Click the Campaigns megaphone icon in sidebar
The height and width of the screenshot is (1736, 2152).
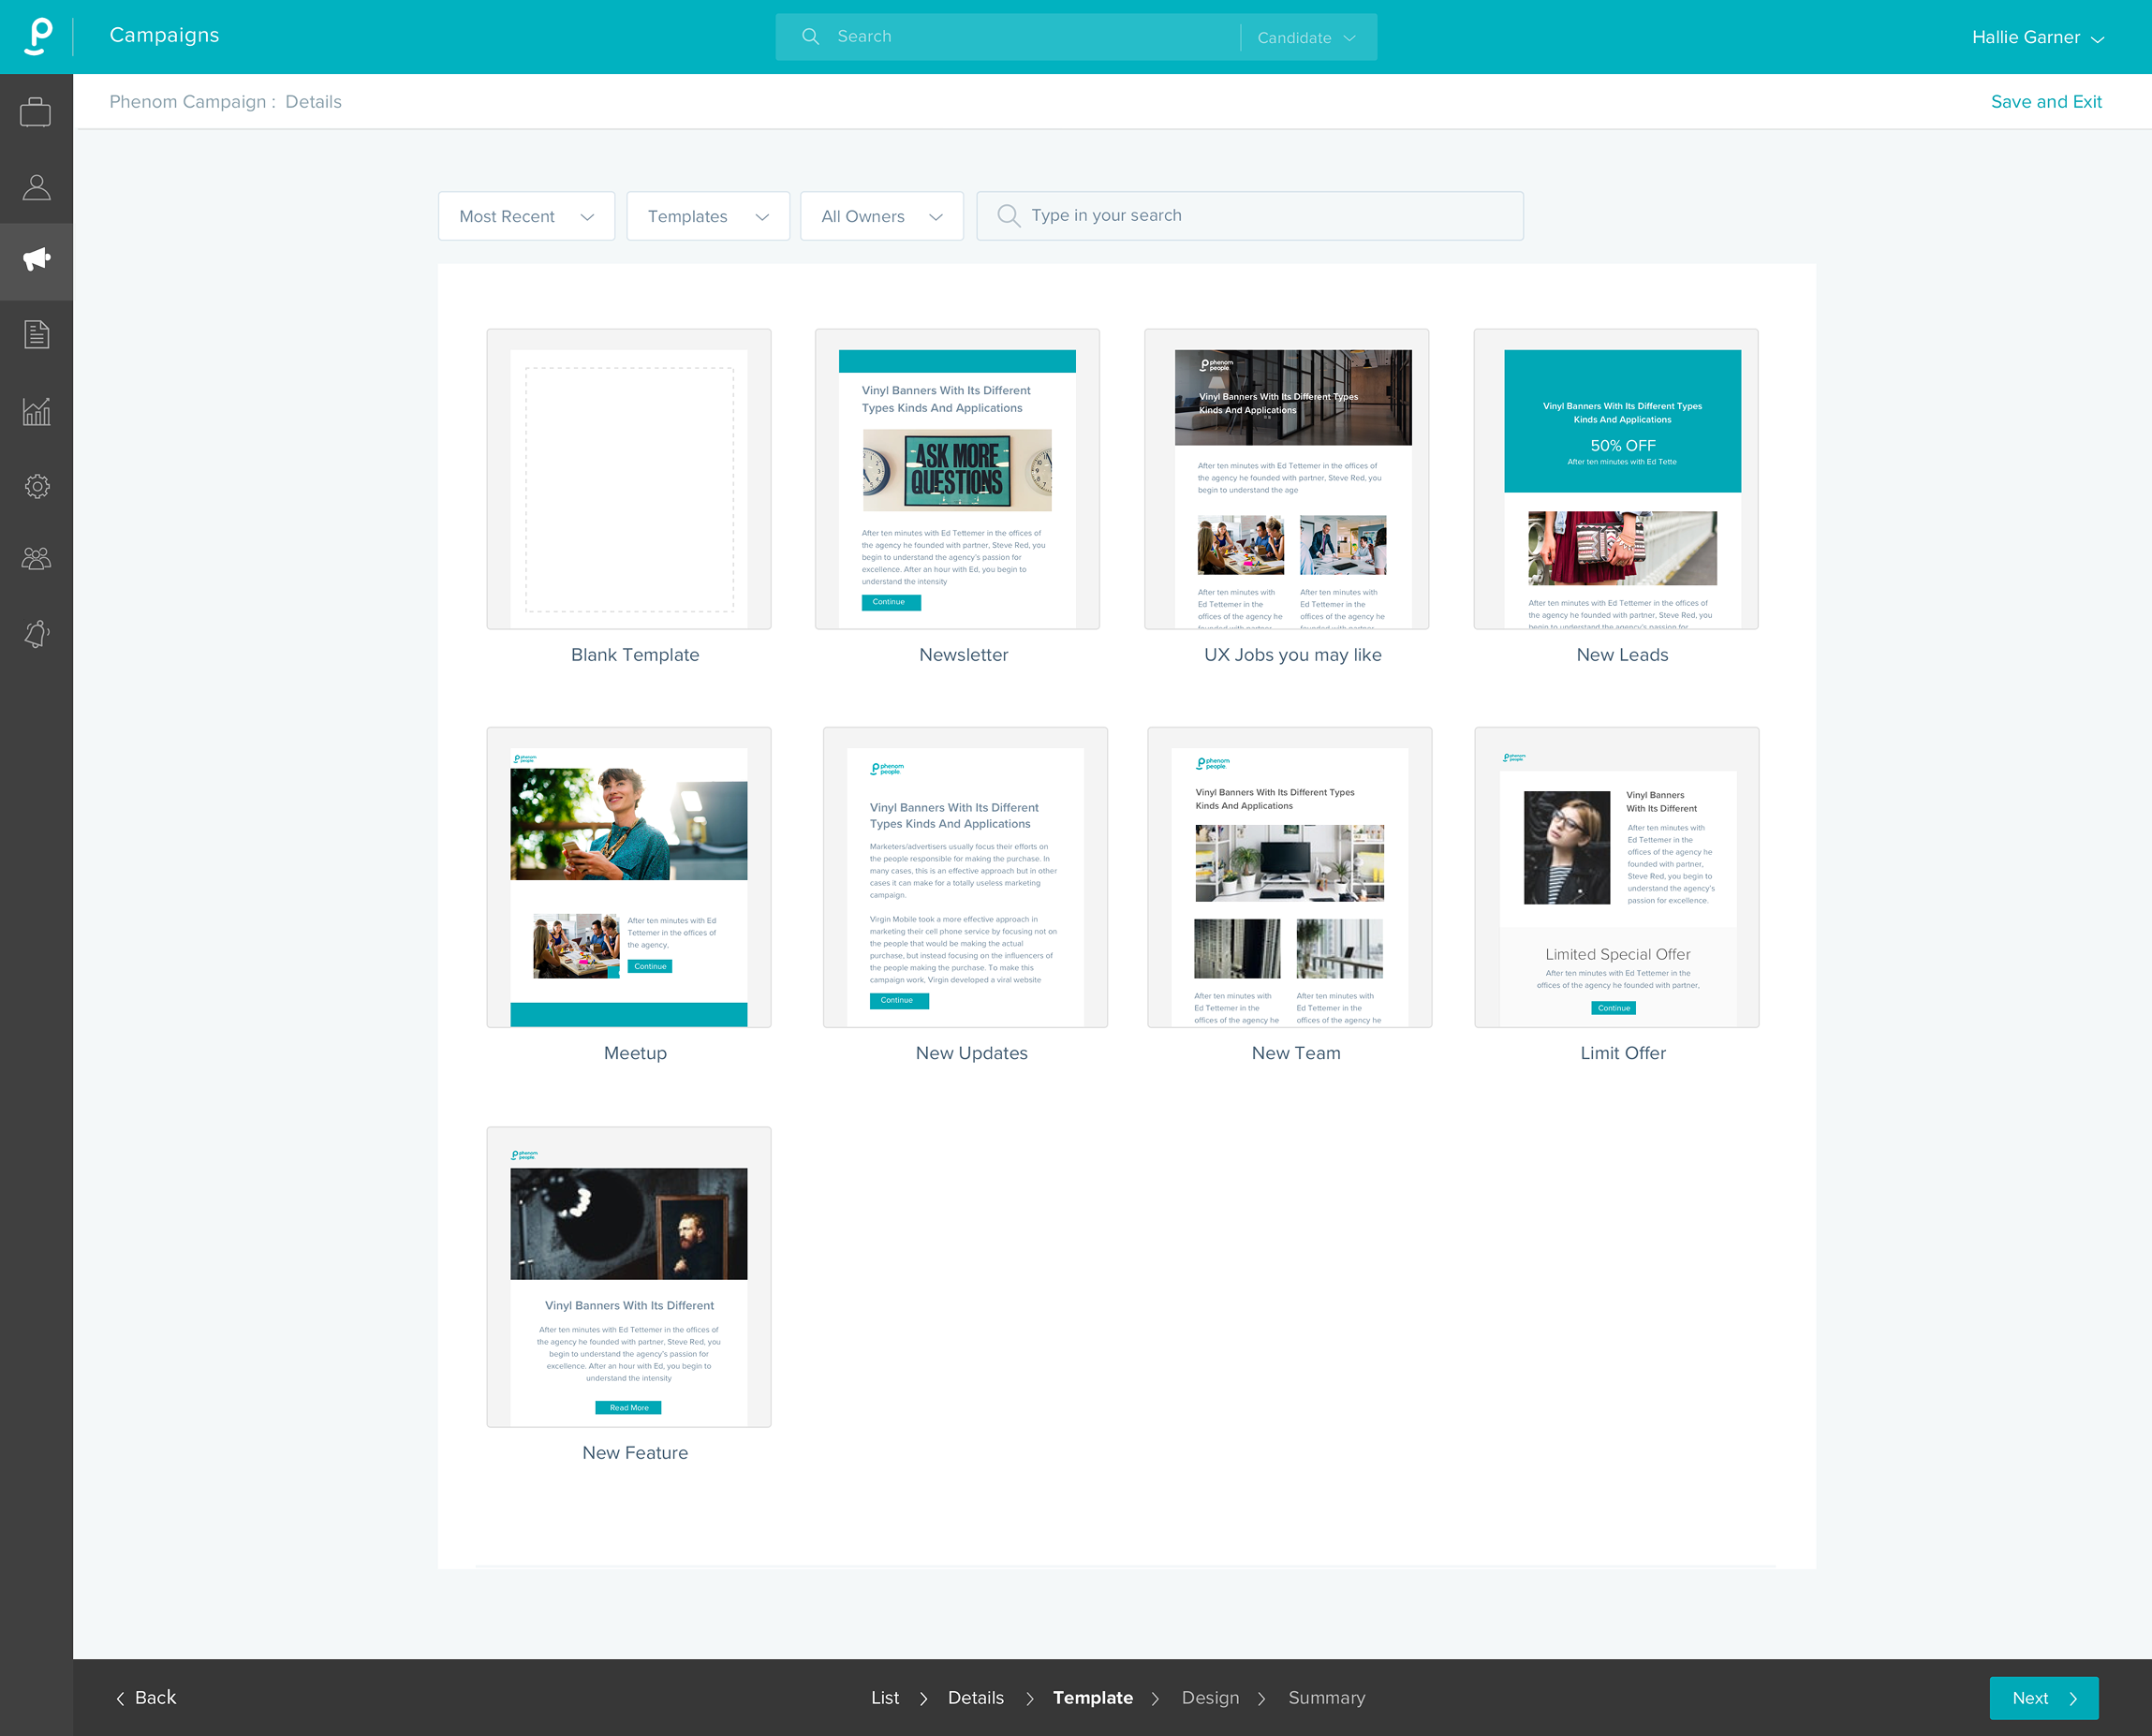click(36, 259)
